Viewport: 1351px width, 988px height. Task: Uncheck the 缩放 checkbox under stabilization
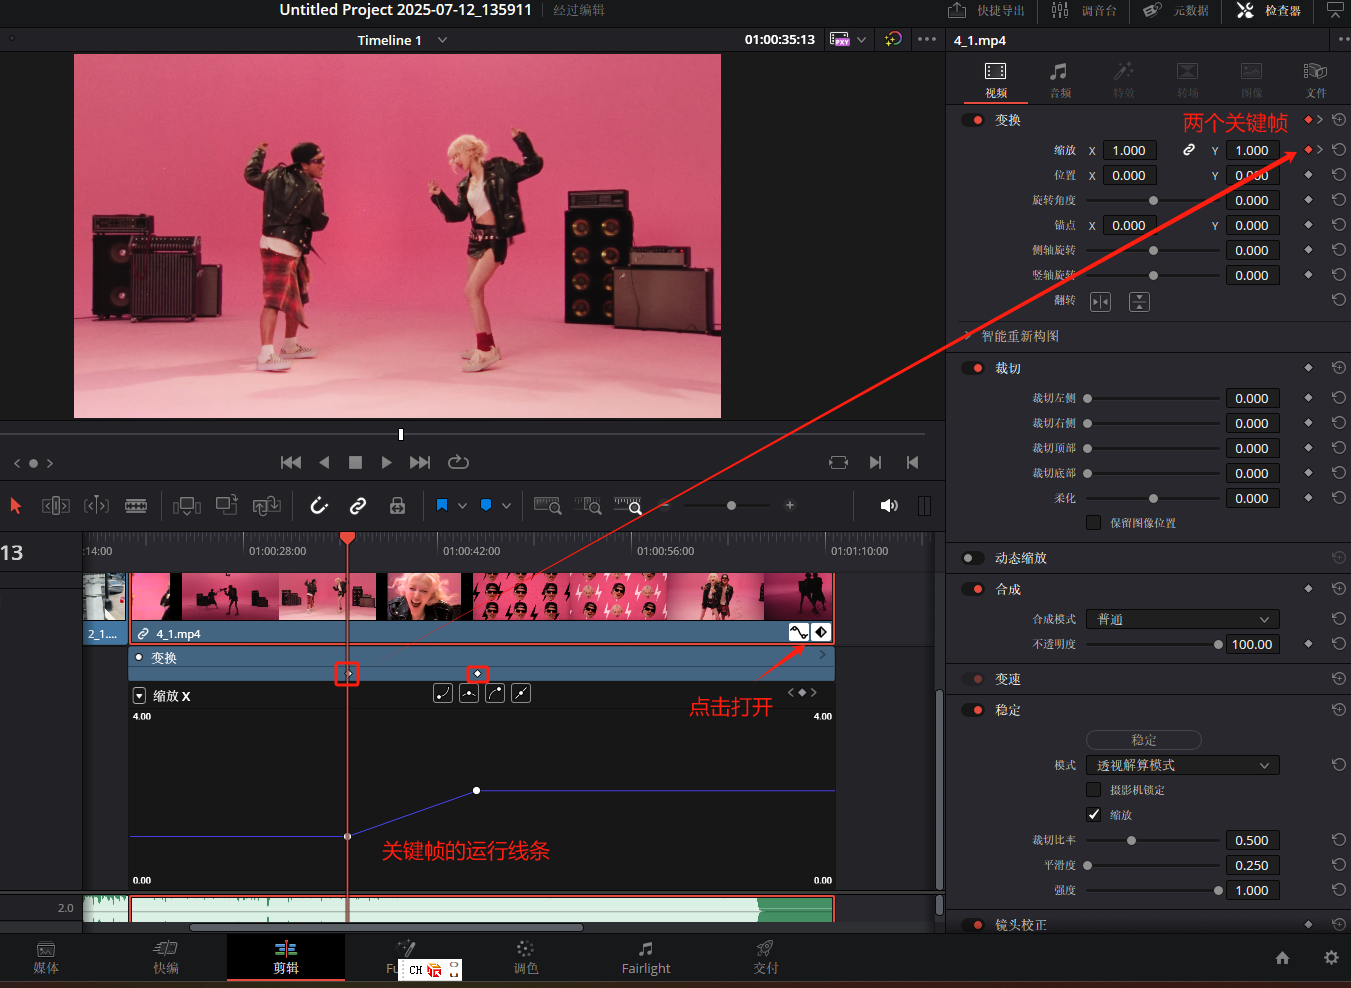click(1094, 815)
